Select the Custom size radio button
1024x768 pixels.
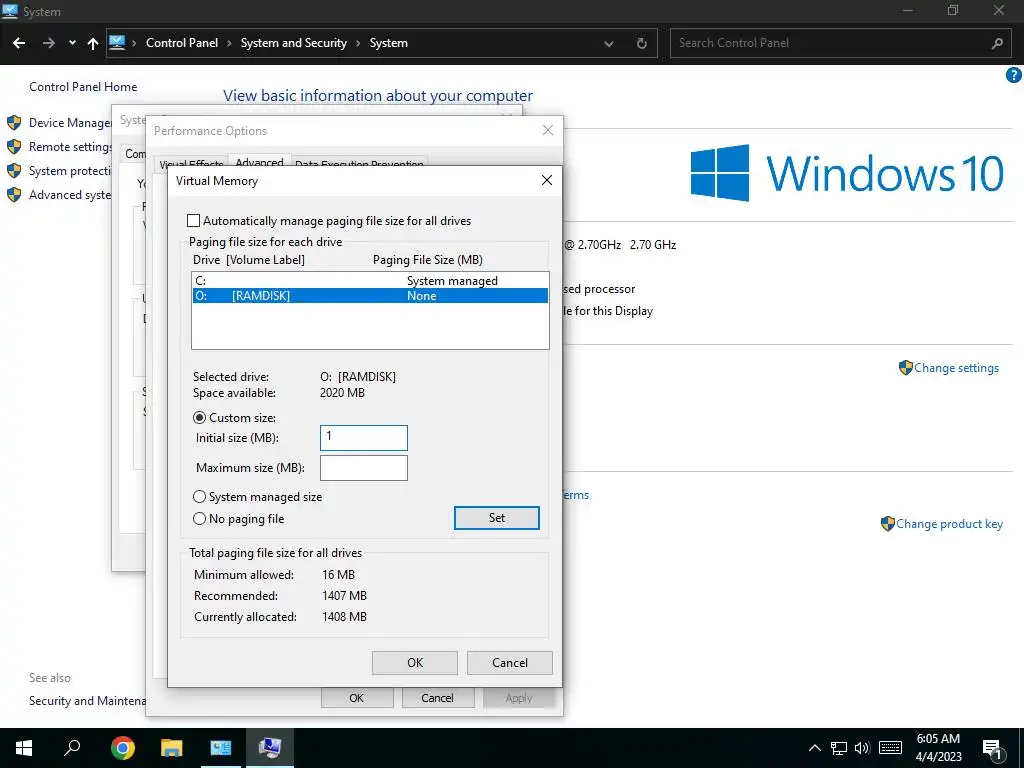pos(199,417)
